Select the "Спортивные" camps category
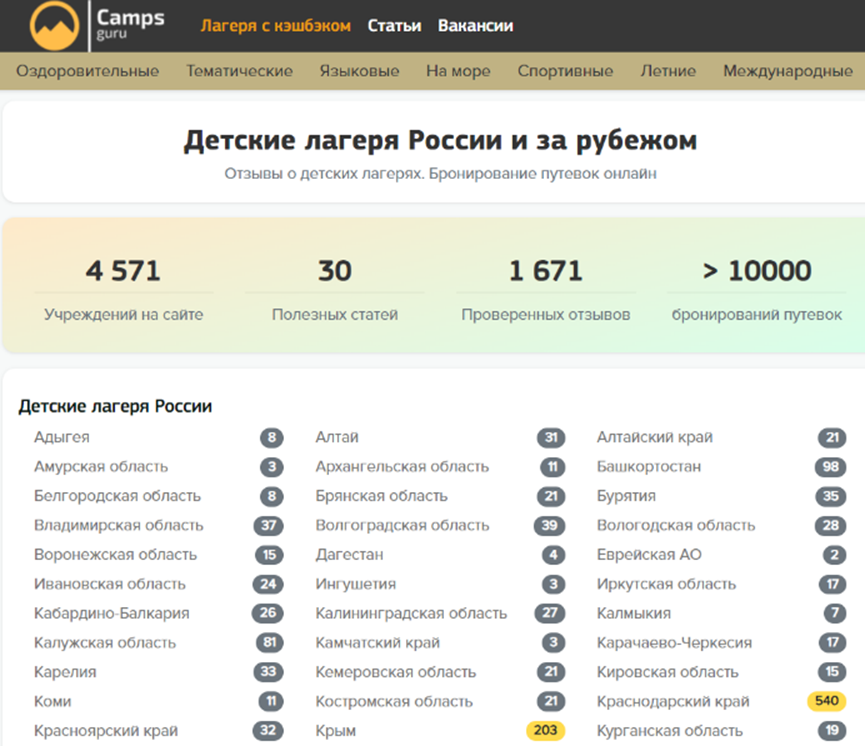This screenshot has height=746, width=865. 565,71
